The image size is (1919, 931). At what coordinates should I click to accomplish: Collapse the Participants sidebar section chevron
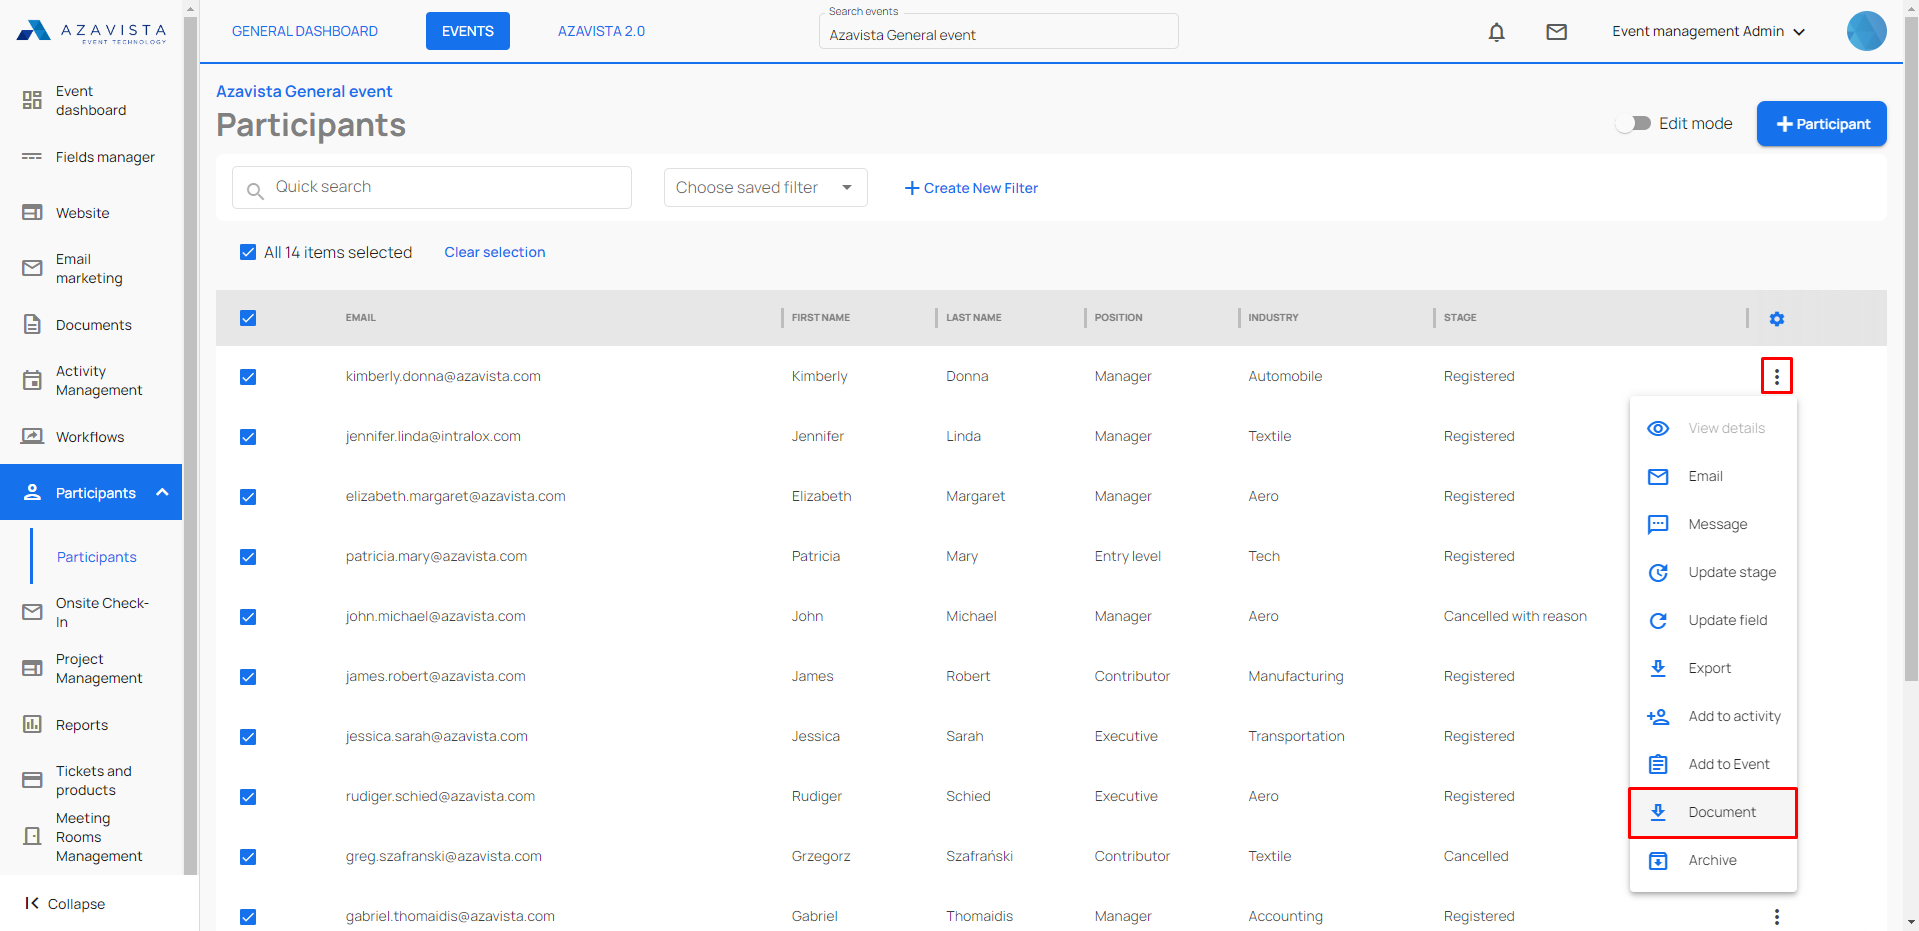[162, 492]
